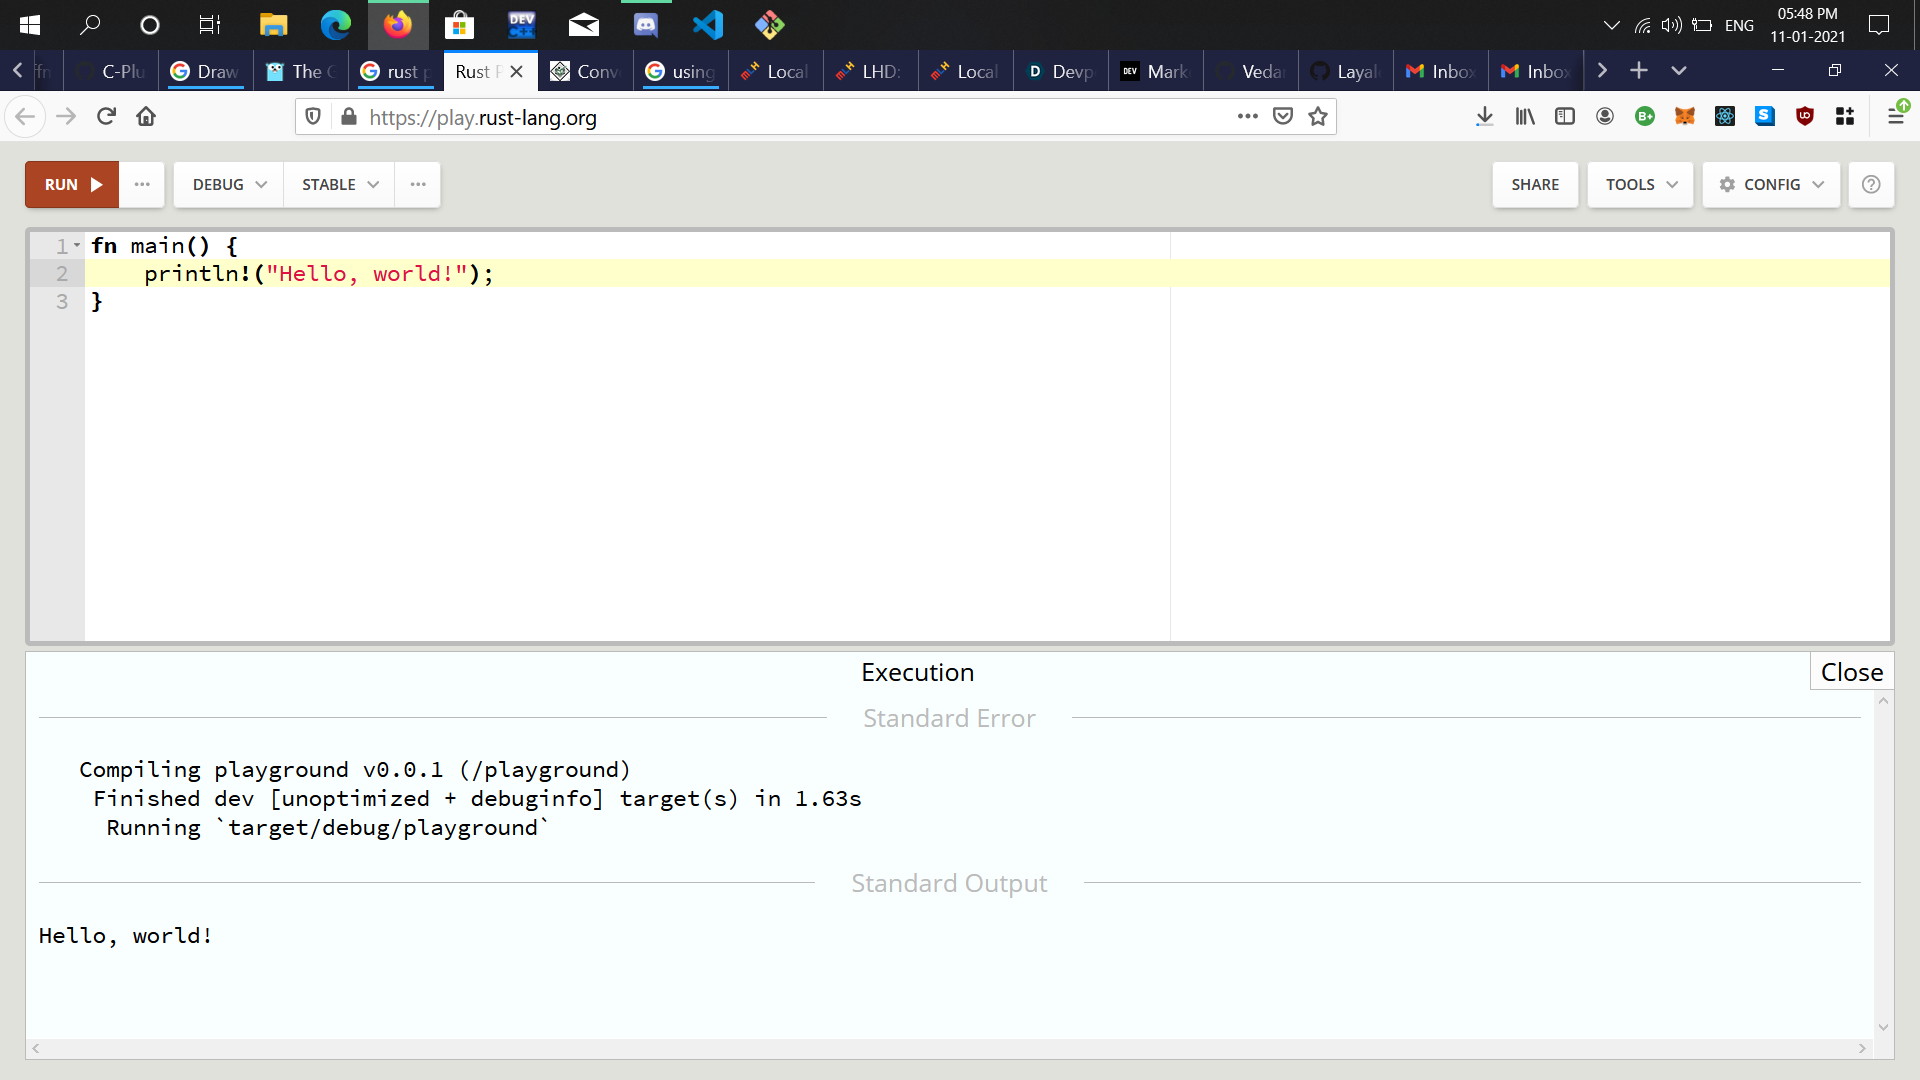The width and height of the screenshot is (1920, 1080).
Task: Open the help question mark icon
Action: 1871,185
